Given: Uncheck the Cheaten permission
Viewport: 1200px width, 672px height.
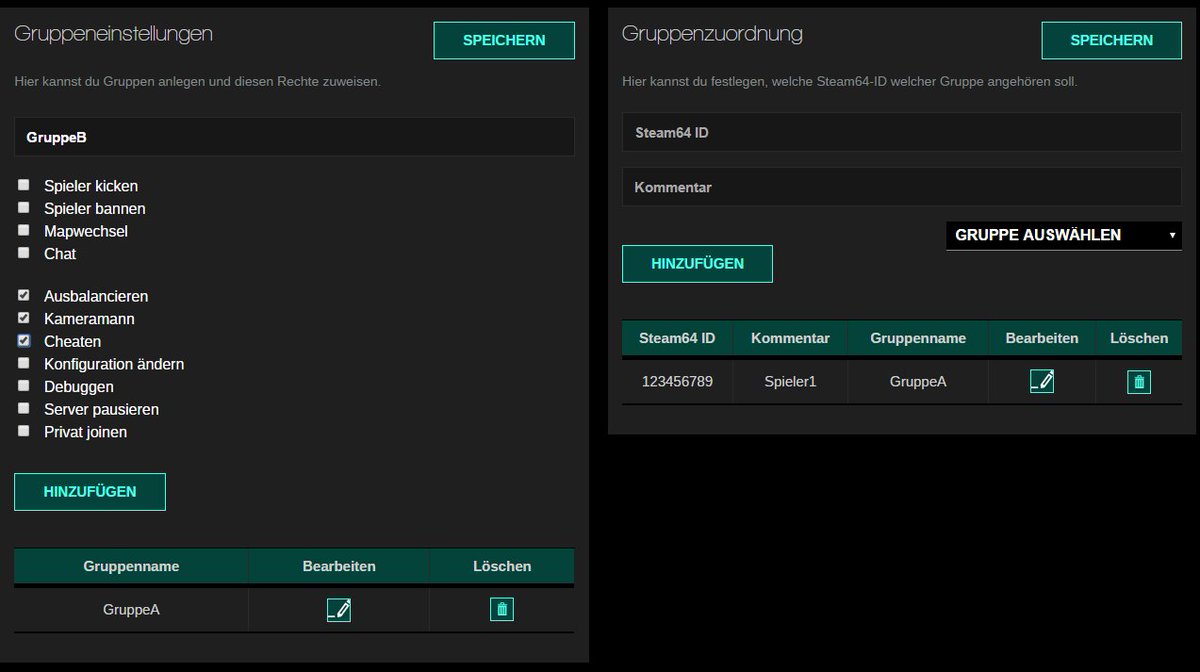Looking at the screenshot, I should [23, 340].
